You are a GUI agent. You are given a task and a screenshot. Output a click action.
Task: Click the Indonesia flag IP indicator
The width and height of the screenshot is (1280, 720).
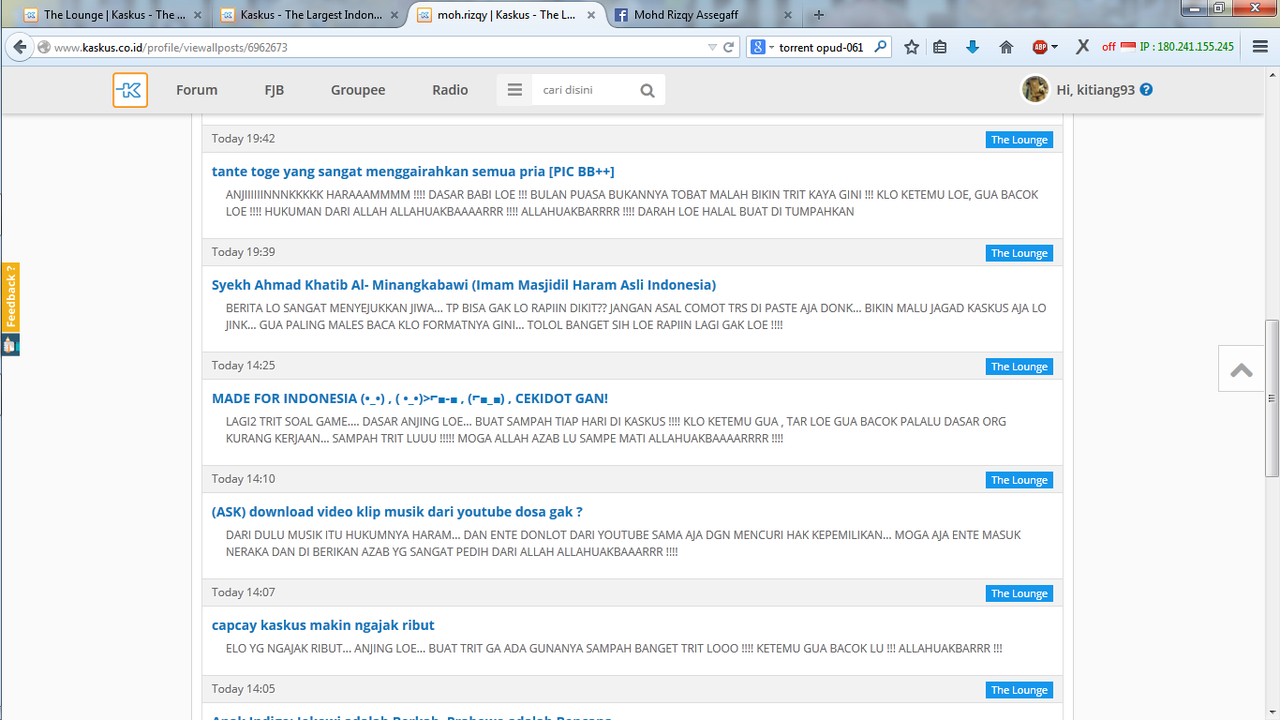[1128, 46]
